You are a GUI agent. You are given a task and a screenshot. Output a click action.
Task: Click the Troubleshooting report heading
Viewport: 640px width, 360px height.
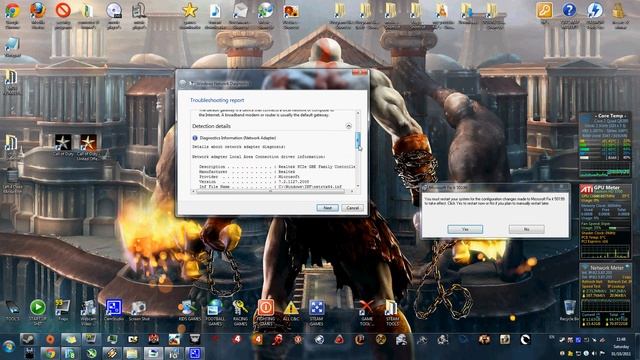(x=217, y=100)
